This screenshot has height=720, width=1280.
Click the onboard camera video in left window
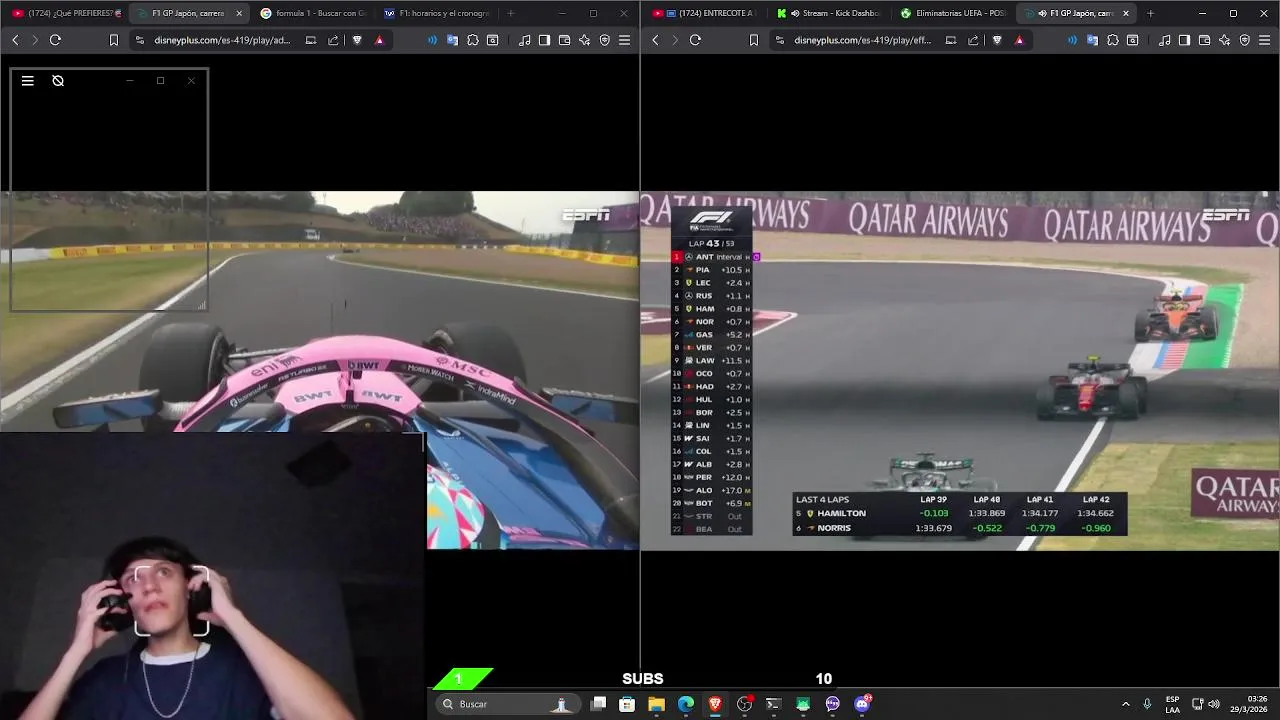[x=320, y=370]
